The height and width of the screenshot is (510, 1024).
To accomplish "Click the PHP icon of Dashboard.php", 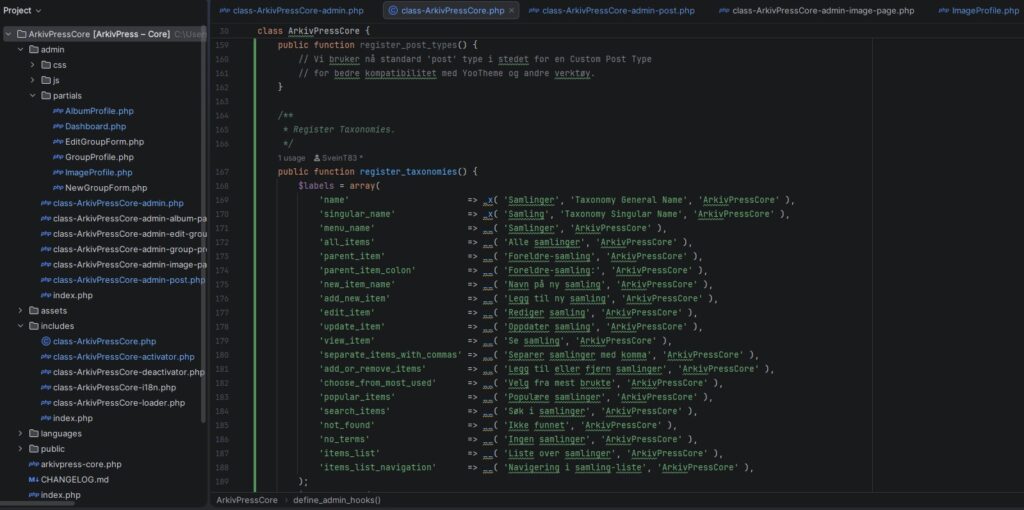I will click(x=58, y=127).
